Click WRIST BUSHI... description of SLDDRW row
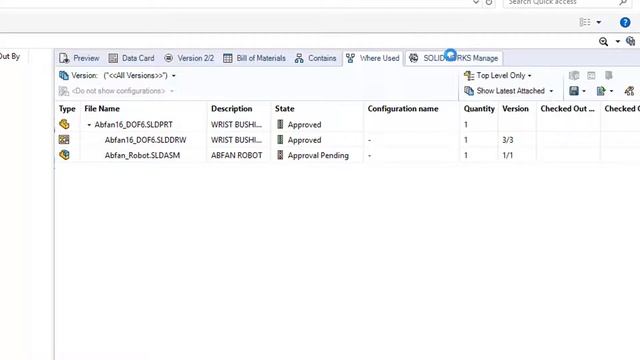This screenshot has width=640, height=360. pos(236,140)
